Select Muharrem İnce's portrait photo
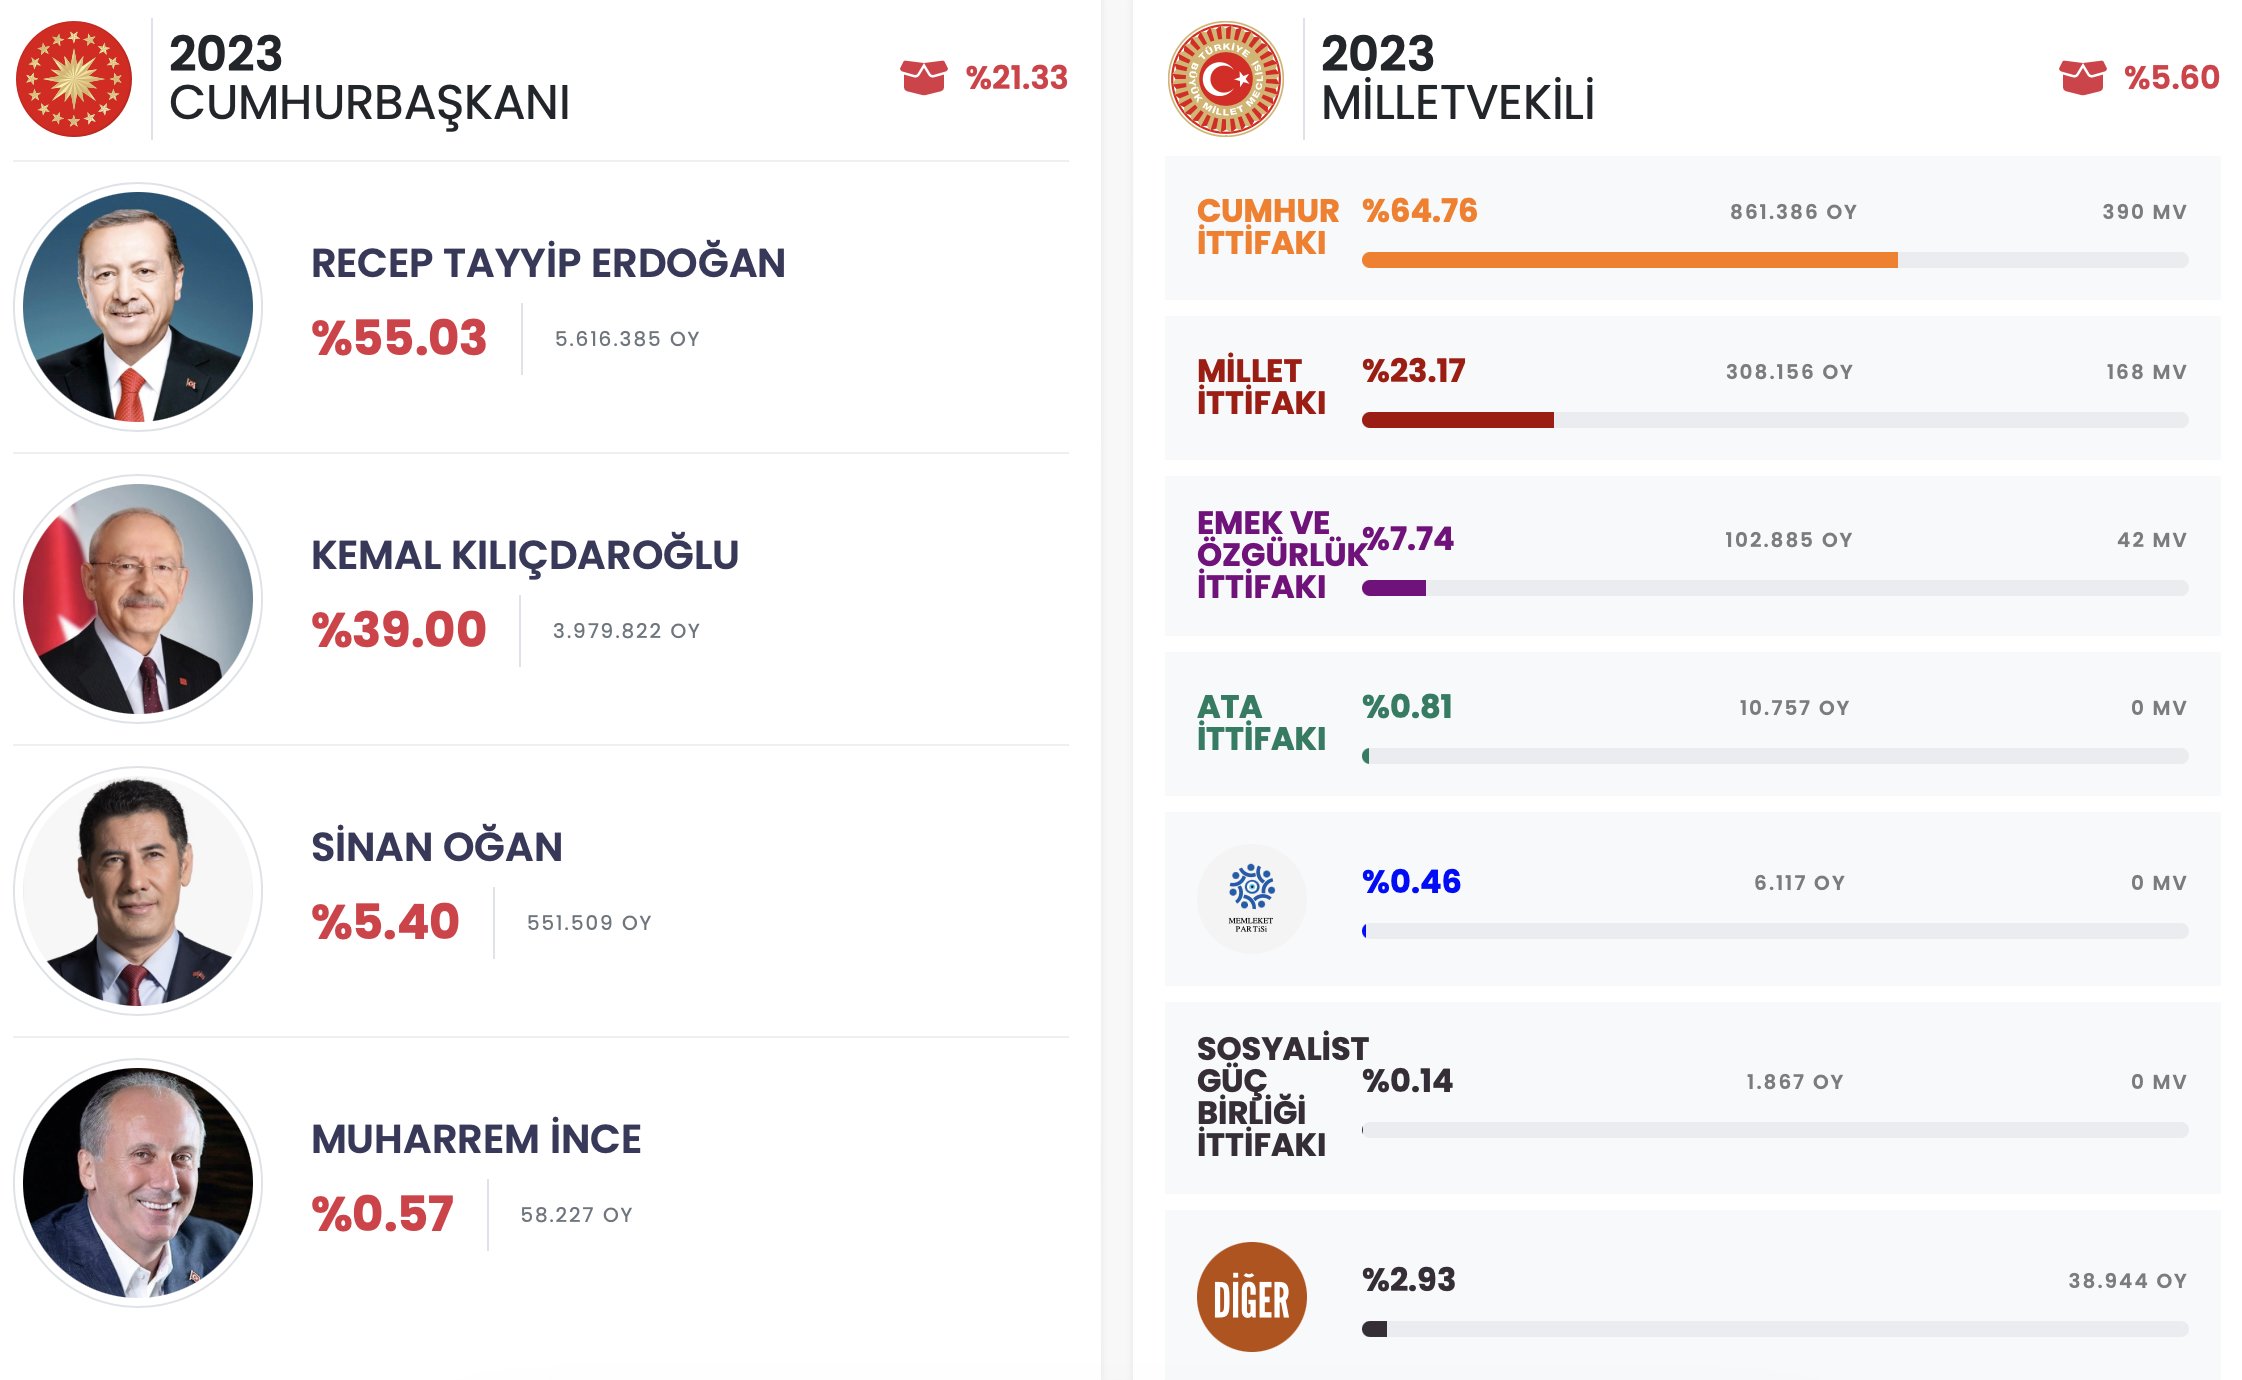The width and height of the screenshot is (2242, 1380). pos(138,1183)
